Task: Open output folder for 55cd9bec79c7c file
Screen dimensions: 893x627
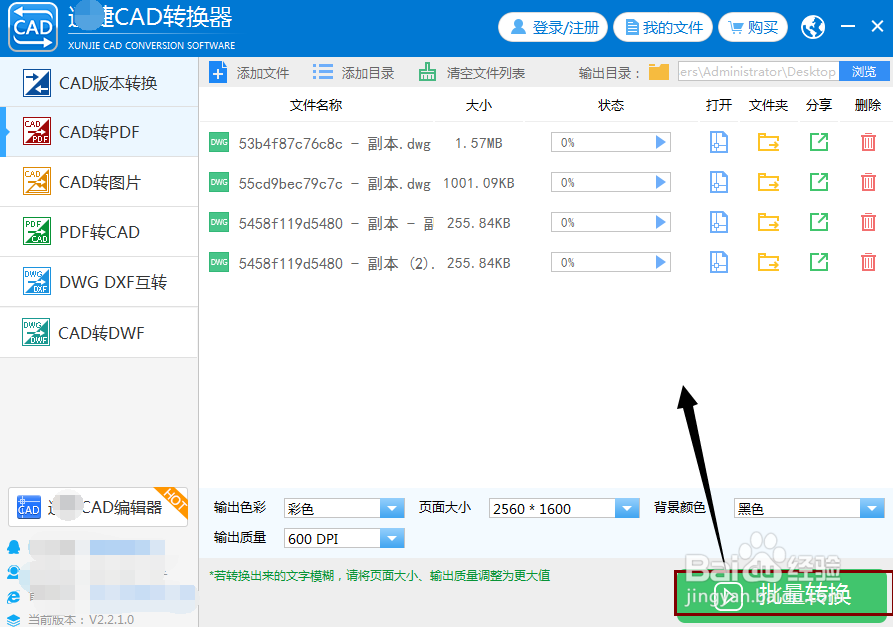Action: 768,182
